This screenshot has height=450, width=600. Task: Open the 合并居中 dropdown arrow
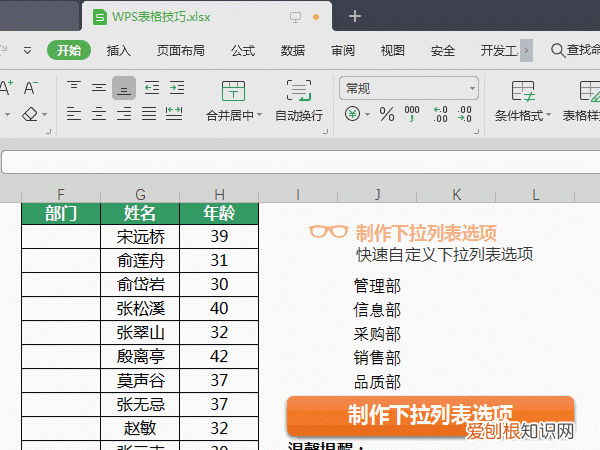259,115
